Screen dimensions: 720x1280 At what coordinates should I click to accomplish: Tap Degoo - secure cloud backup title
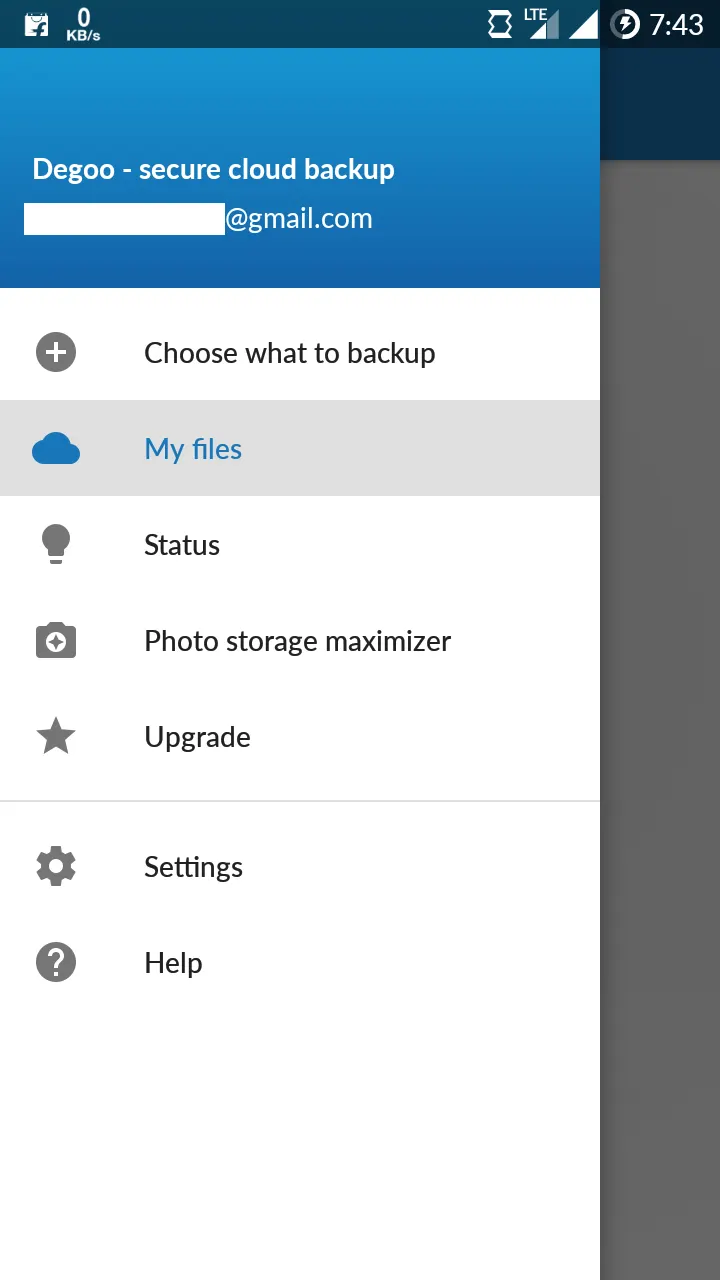click(x=213, y=169)
